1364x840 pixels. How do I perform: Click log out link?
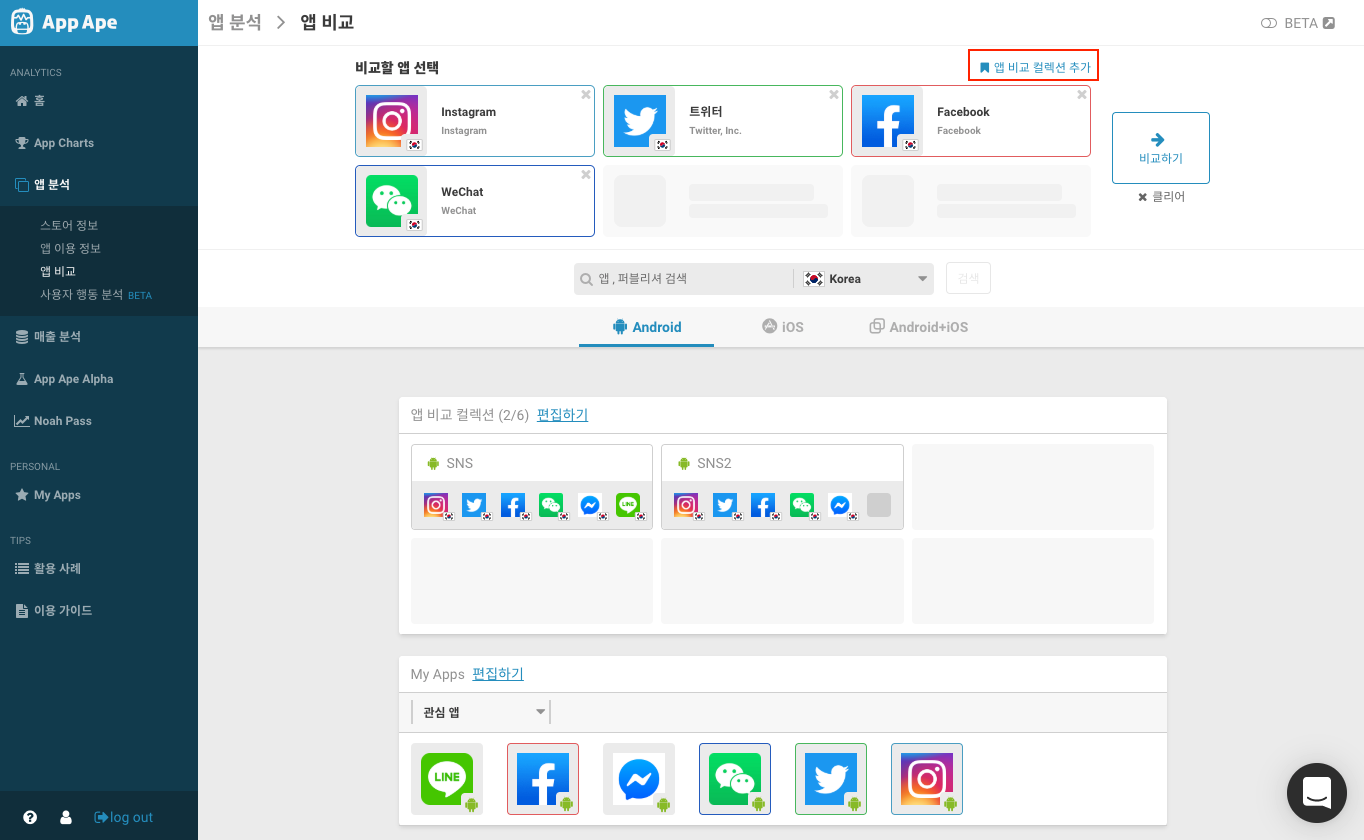tap(124, 817)
